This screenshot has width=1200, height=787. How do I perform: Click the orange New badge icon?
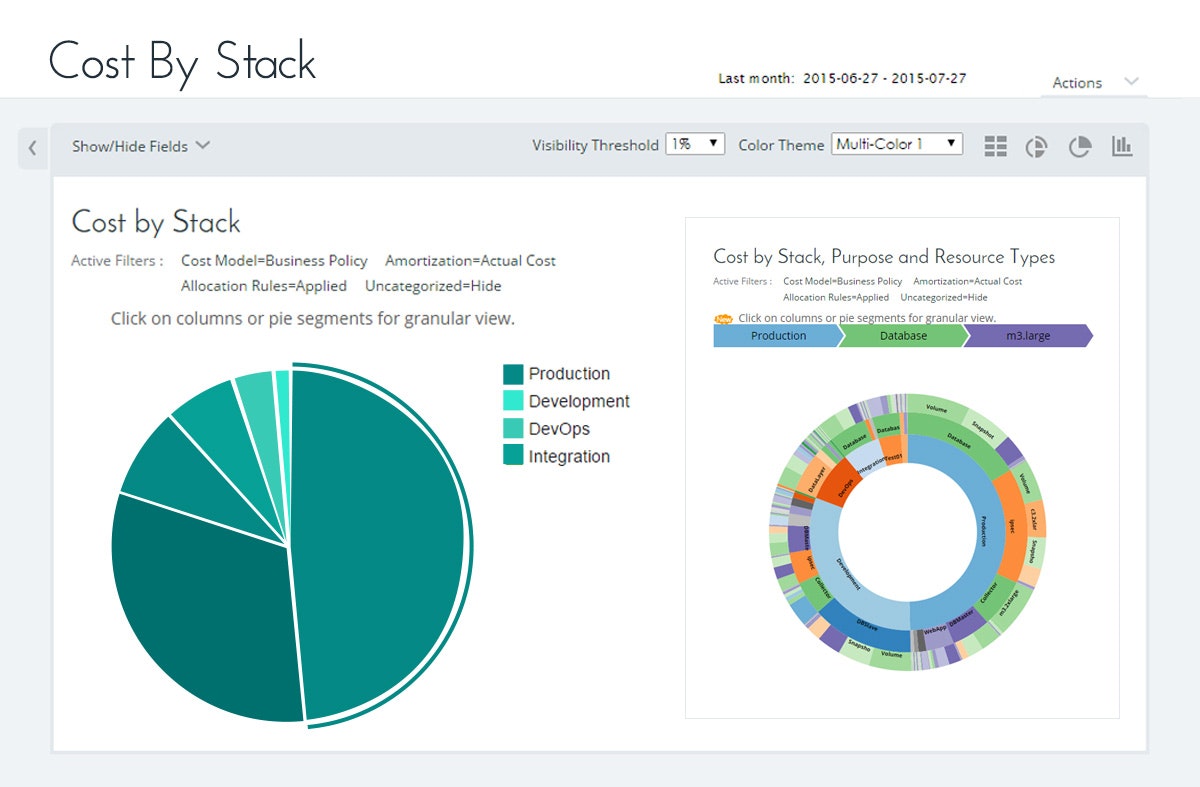click(723, 319)
